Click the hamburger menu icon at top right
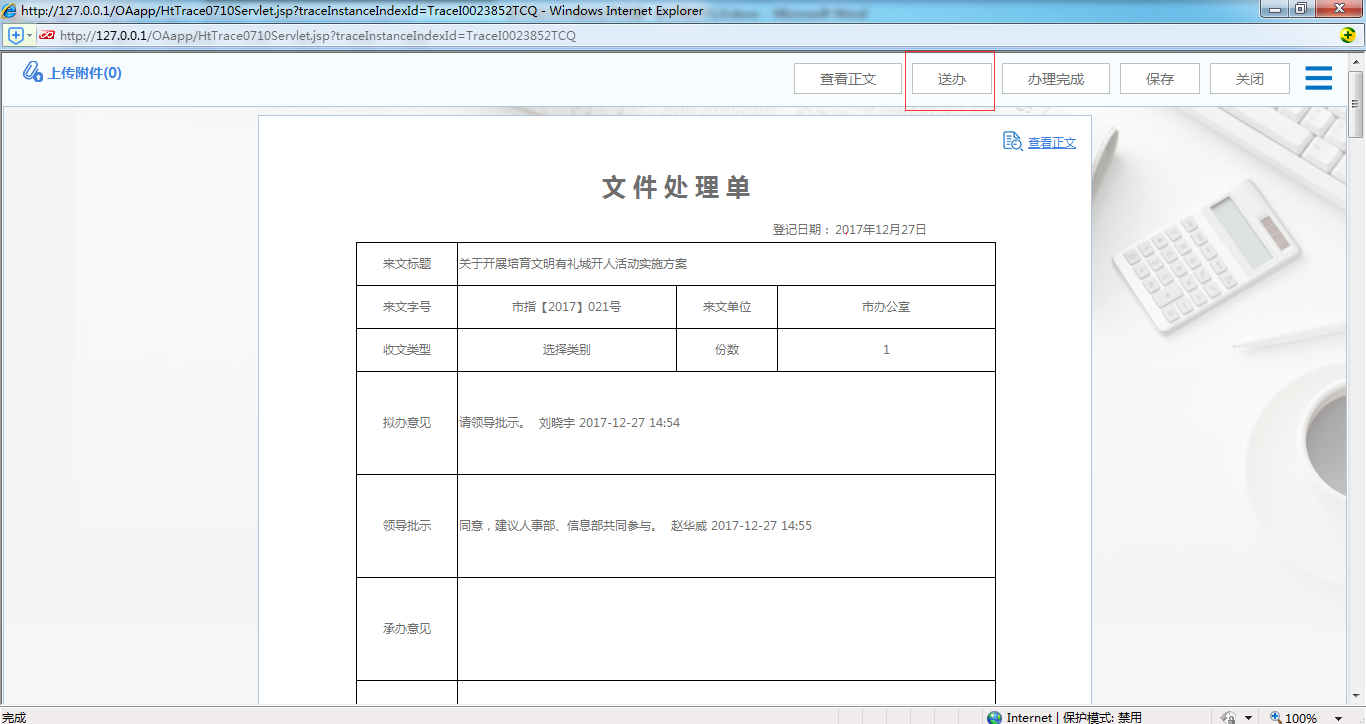Image resolution: width=1366 pixels, height=724 pixels. (x=1318, y=78)
